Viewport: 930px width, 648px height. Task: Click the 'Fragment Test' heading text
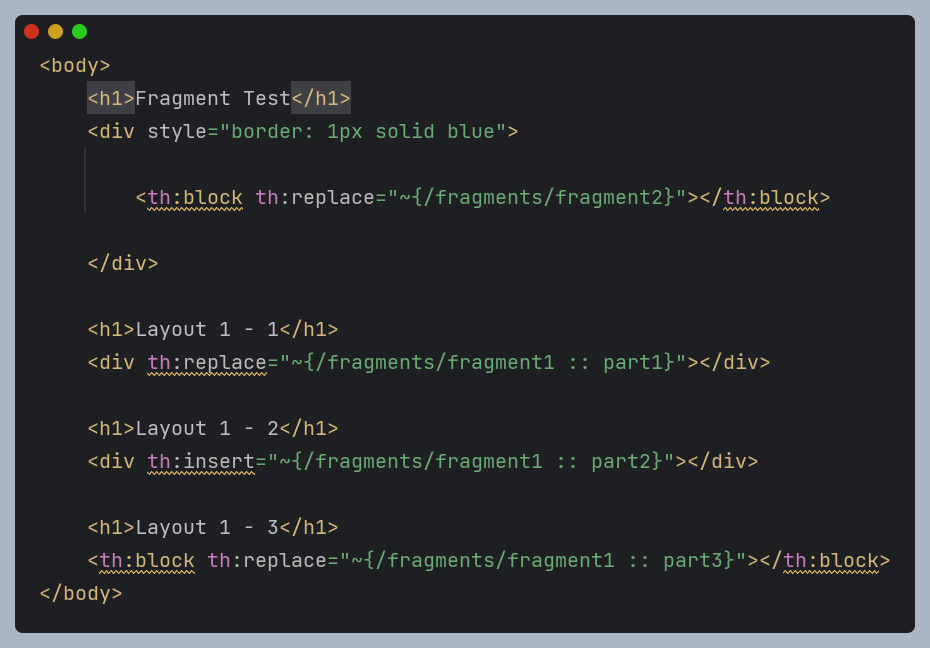tap(213, 98)
